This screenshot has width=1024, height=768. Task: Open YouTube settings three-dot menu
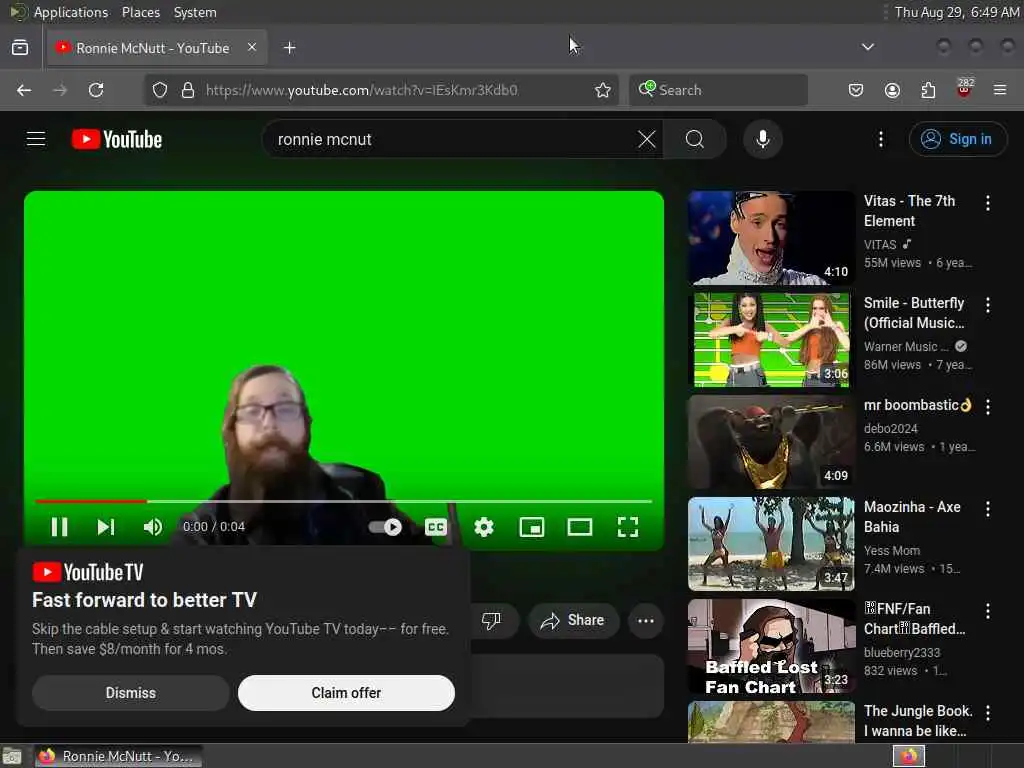(881, 139)
